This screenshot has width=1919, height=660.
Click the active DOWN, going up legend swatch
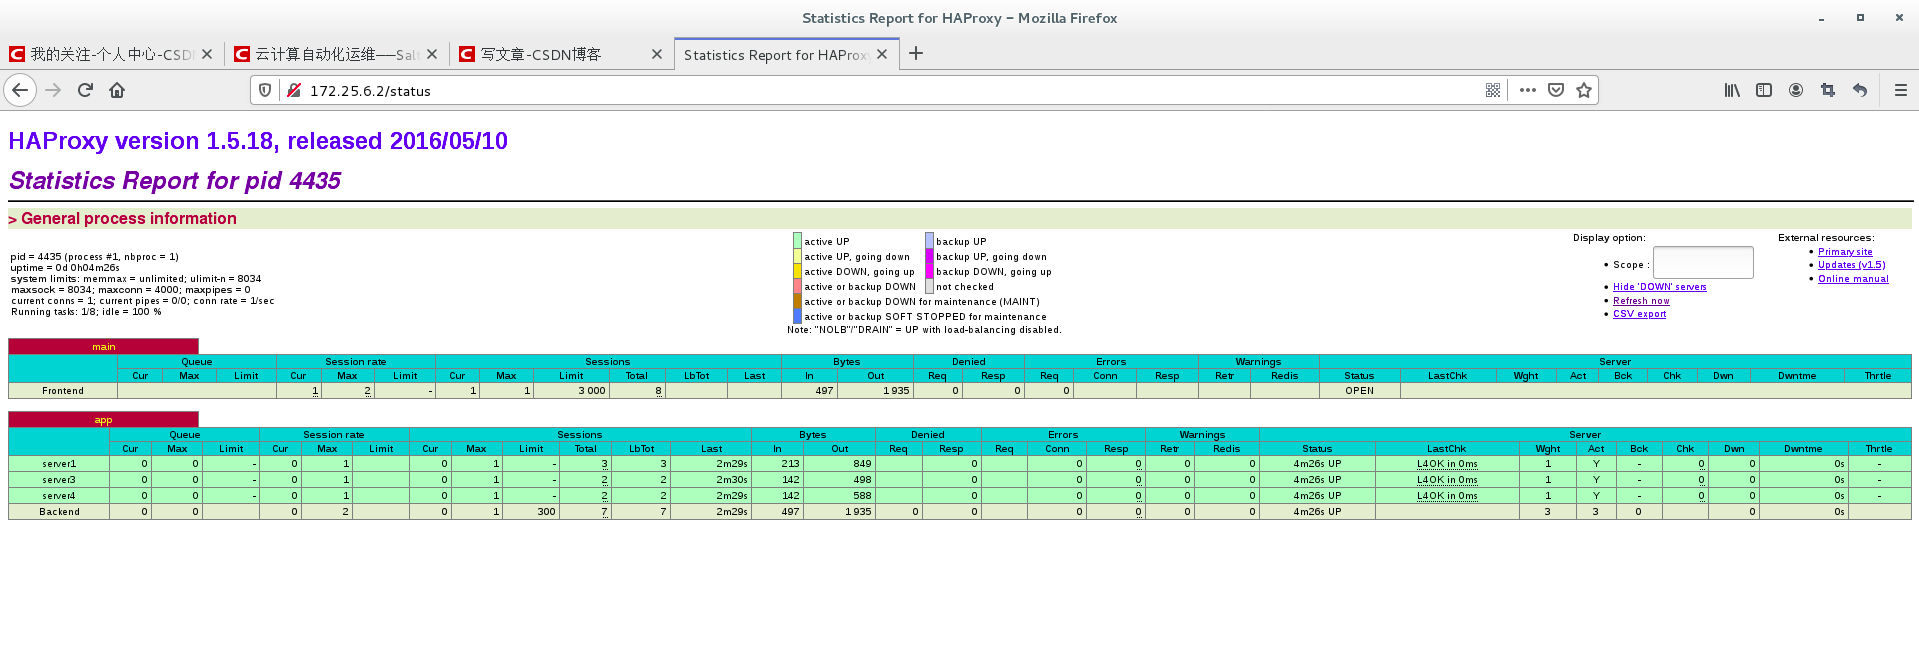click(797, 271)
